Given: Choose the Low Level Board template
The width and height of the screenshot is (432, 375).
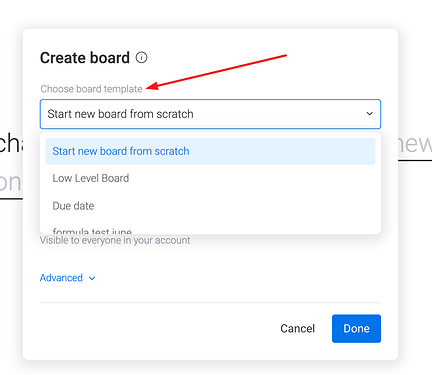Looking at the screenshot, I should (x=210, y=178).
